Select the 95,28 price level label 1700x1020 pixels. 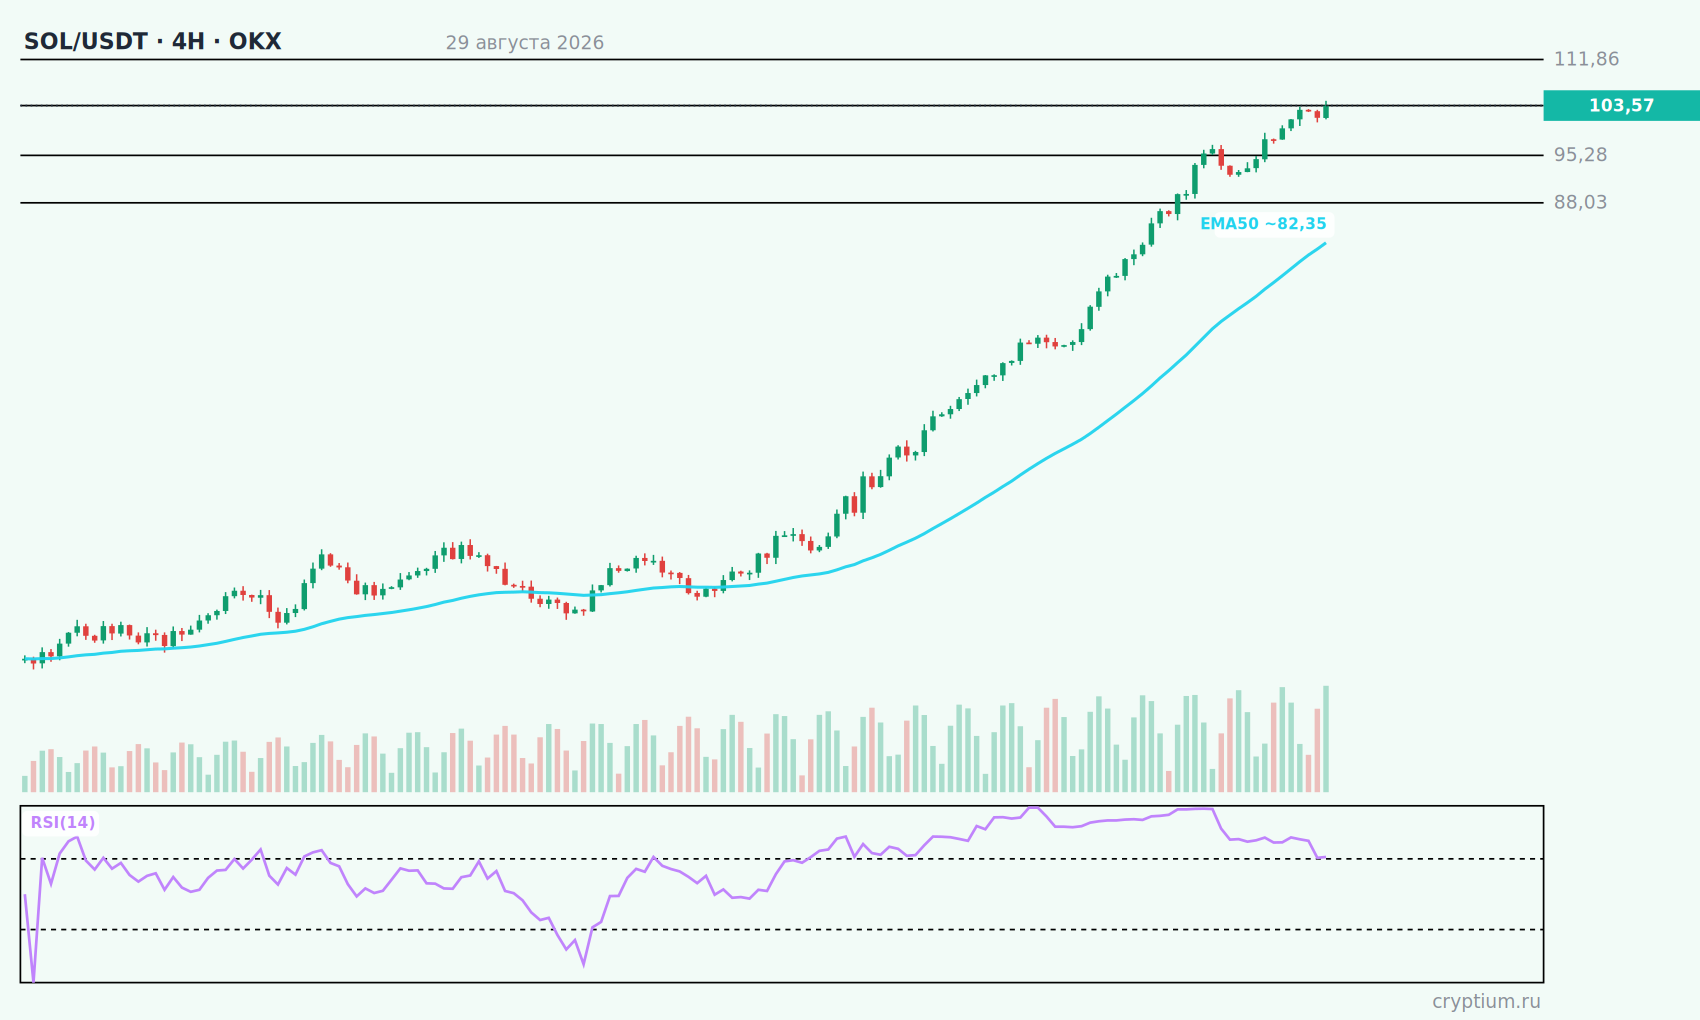point(1581,155)
